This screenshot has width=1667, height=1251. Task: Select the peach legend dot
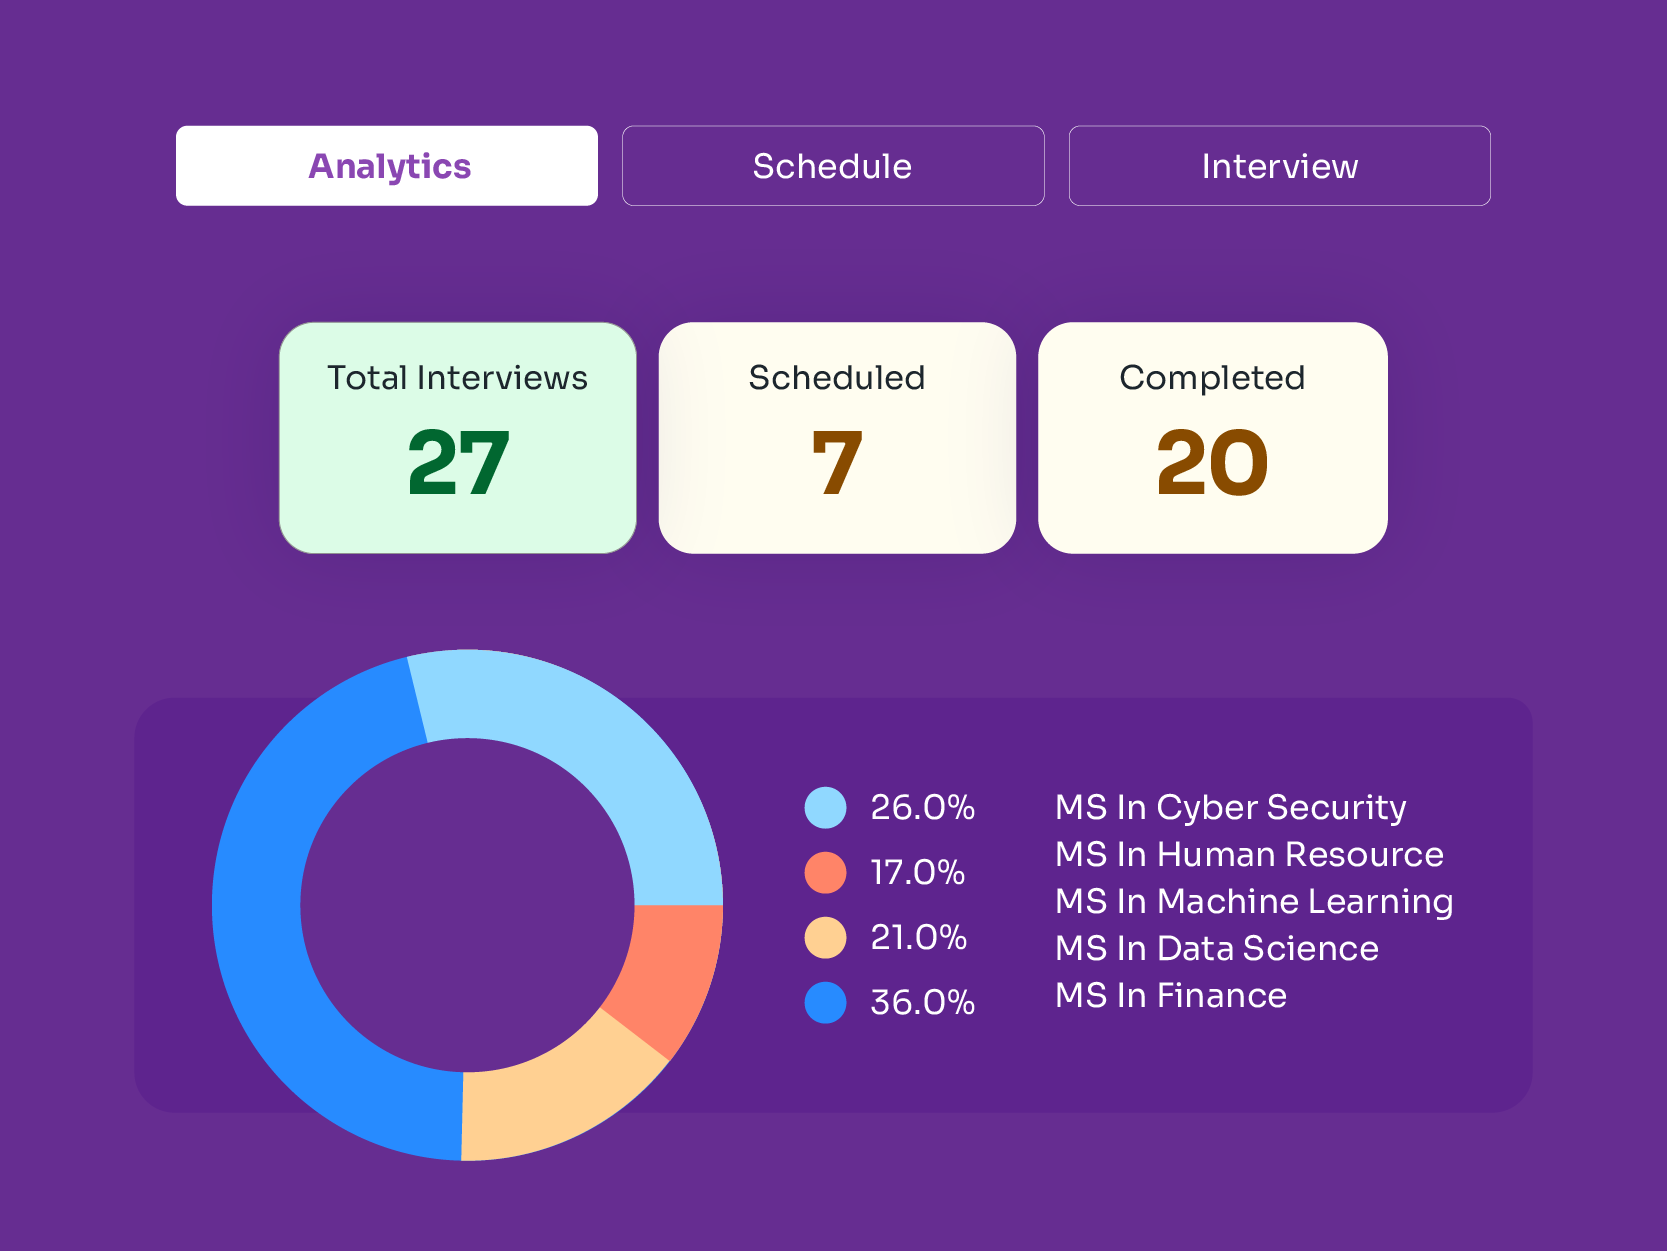point(825,938)
